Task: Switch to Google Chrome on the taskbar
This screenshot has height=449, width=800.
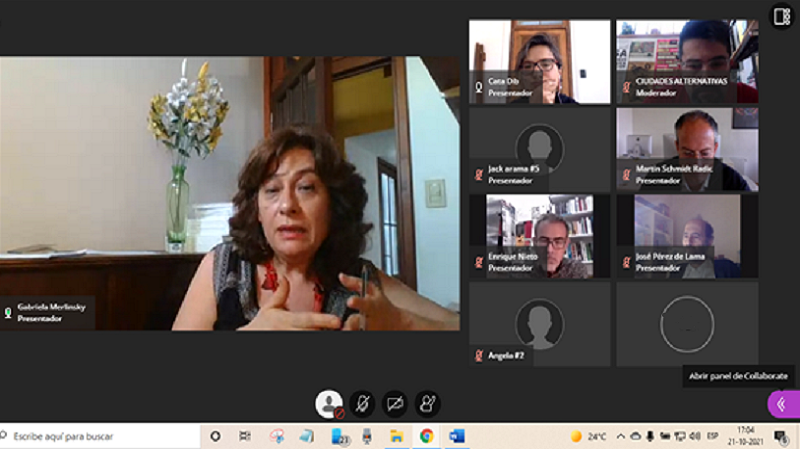Action: pos(427,436)
